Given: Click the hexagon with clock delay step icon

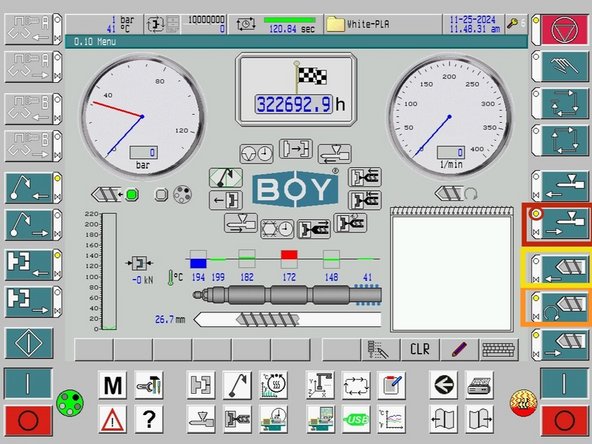Looking at the screenshot, I should pyautogui.click(x=277, y=229).
